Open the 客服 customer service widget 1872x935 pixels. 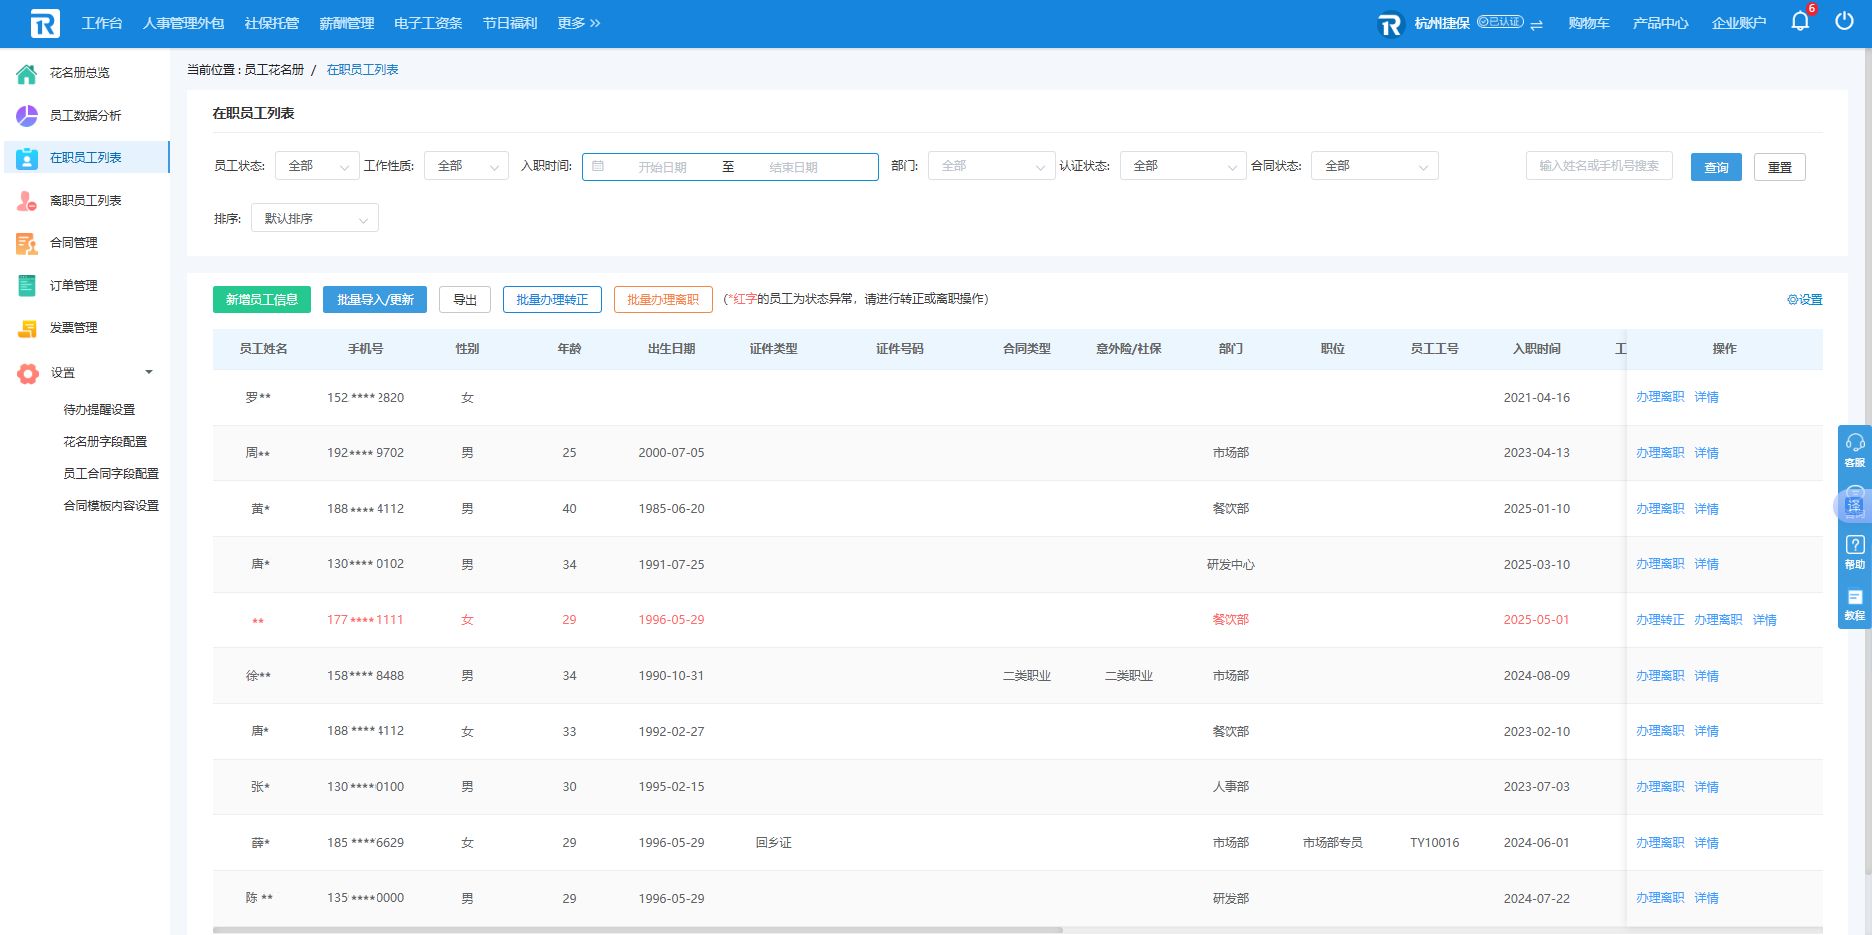point(1854,448)
